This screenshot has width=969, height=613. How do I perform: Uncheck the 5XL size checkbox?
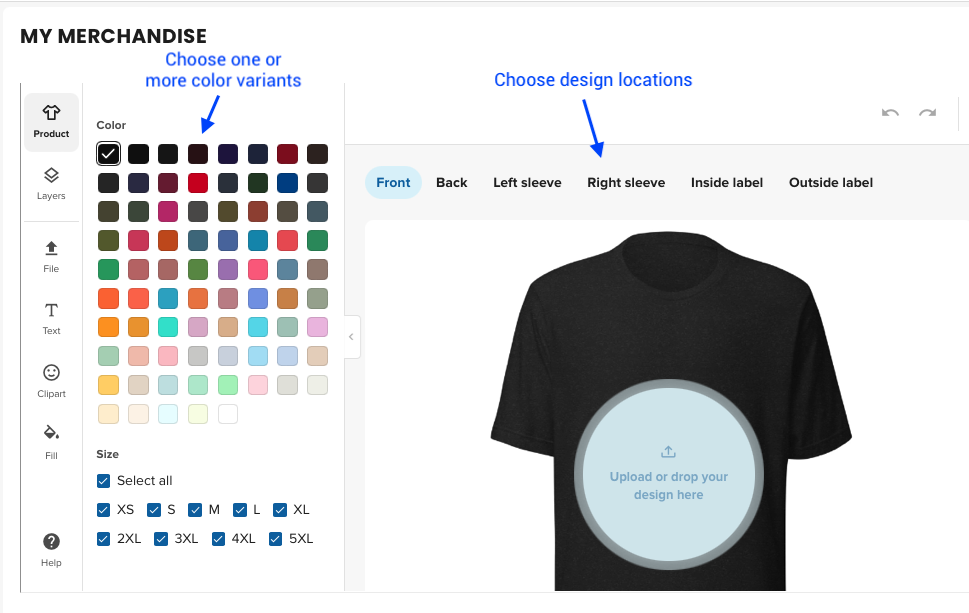pos(276,539)
